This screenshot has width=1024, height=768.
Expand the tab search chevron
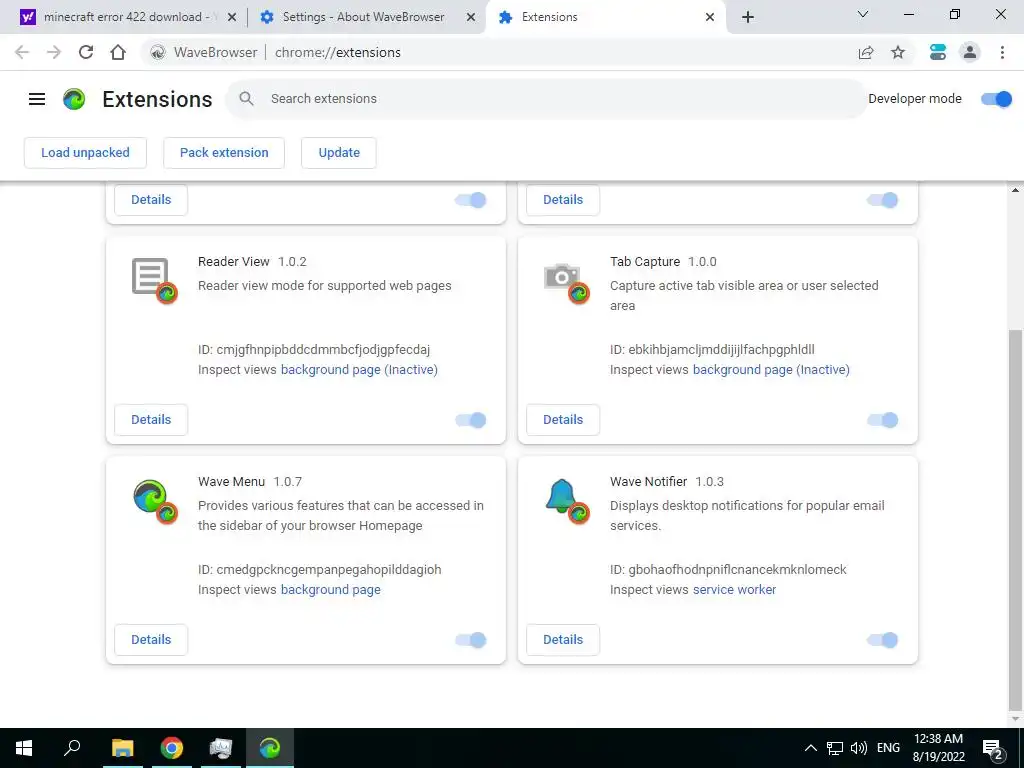[x=863, y=14]
